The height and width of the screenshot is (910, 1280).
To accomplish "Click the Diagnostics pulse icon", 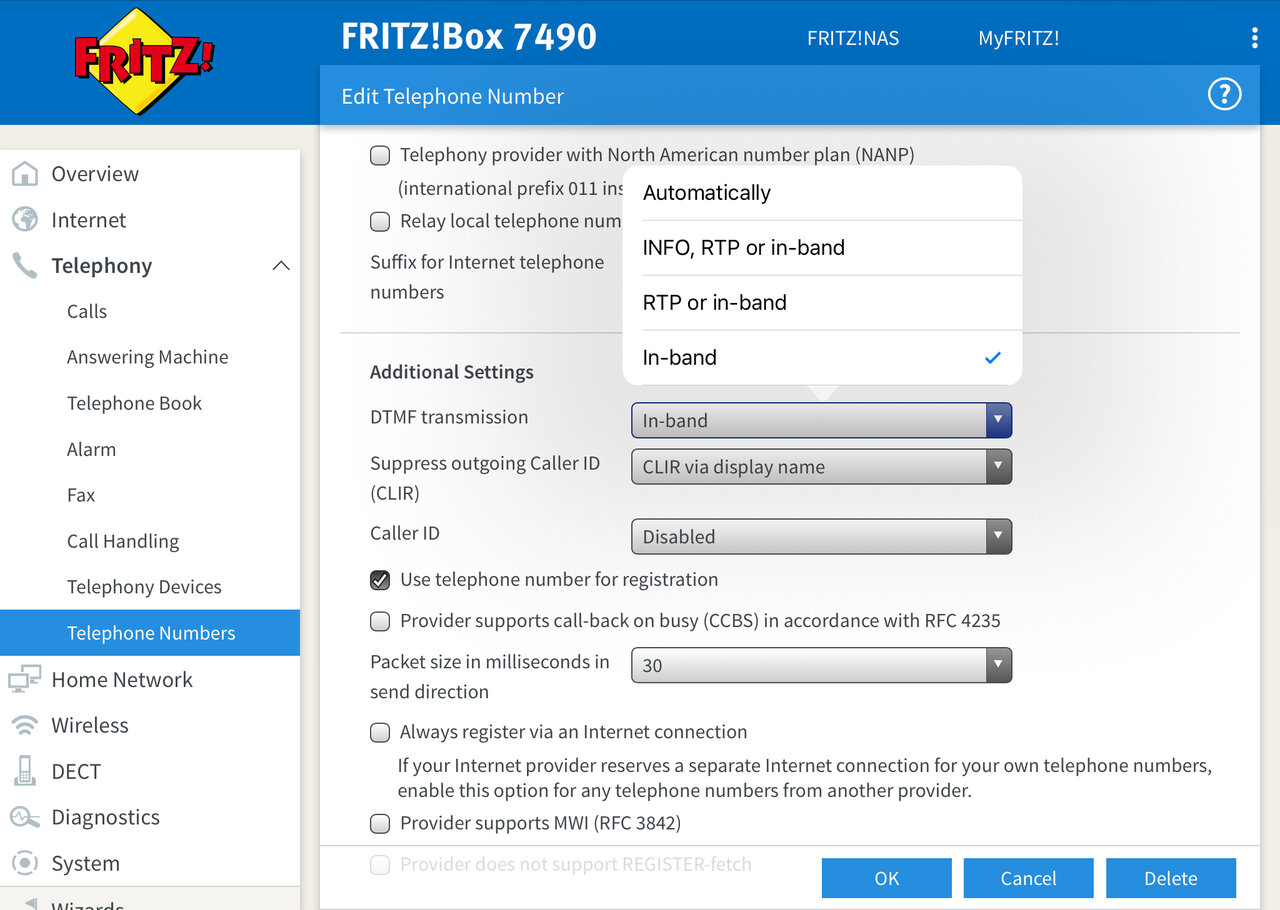I will click(x=24, y=817).
